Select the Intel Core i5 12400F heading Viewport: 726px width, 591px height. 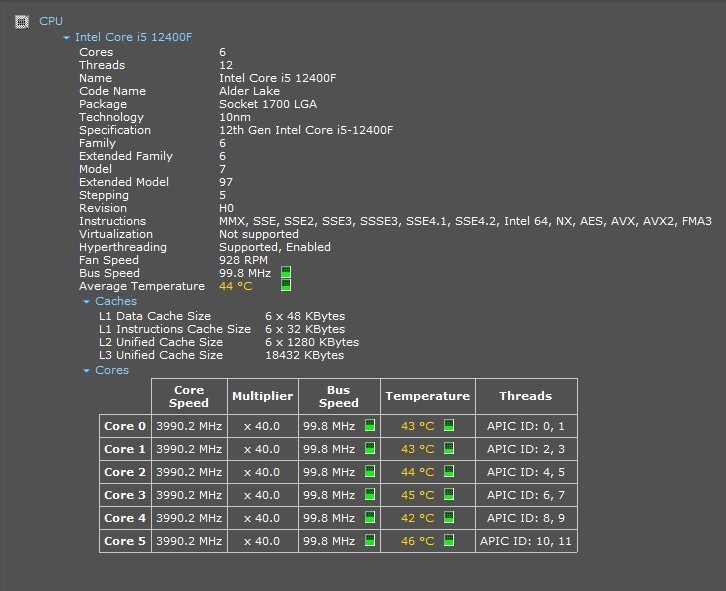[x=133, y=37]
